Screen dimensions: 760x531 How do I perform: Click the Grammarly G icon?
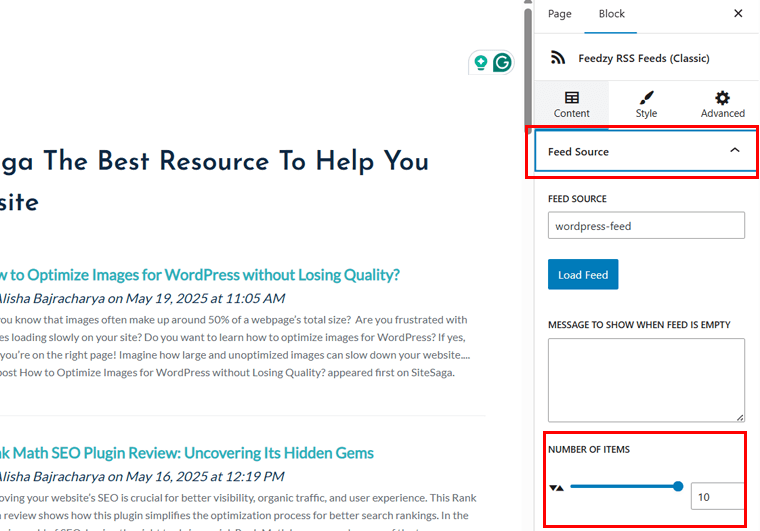(x=502, y=62)
